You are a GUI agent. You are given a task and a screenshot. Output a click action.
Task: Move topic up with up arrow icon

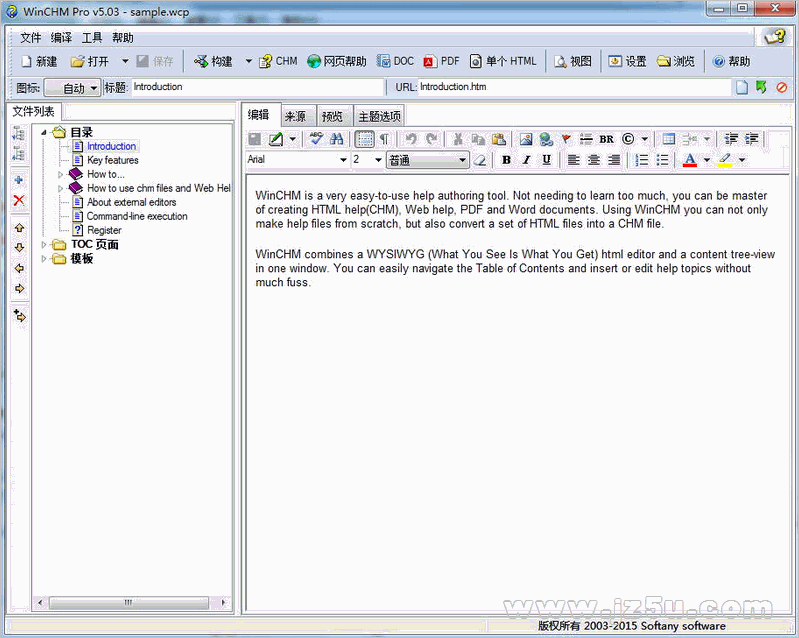tap(19, 228)
